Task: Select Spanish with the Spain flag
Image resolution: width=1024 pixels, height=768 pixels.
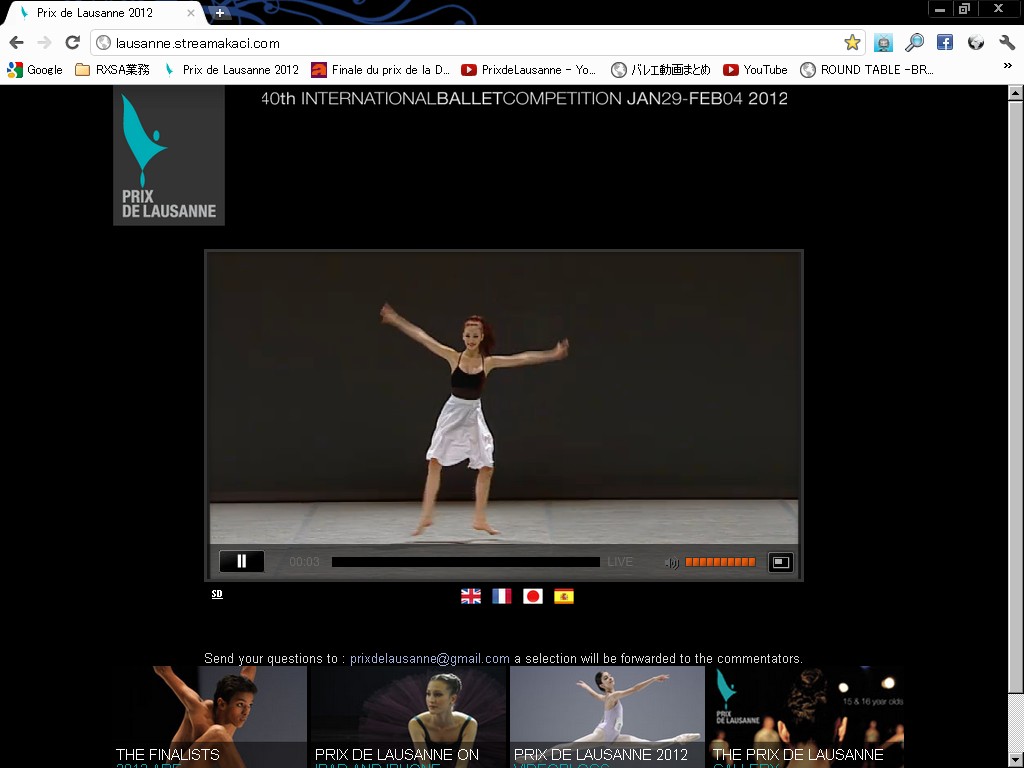Action: 564,596
